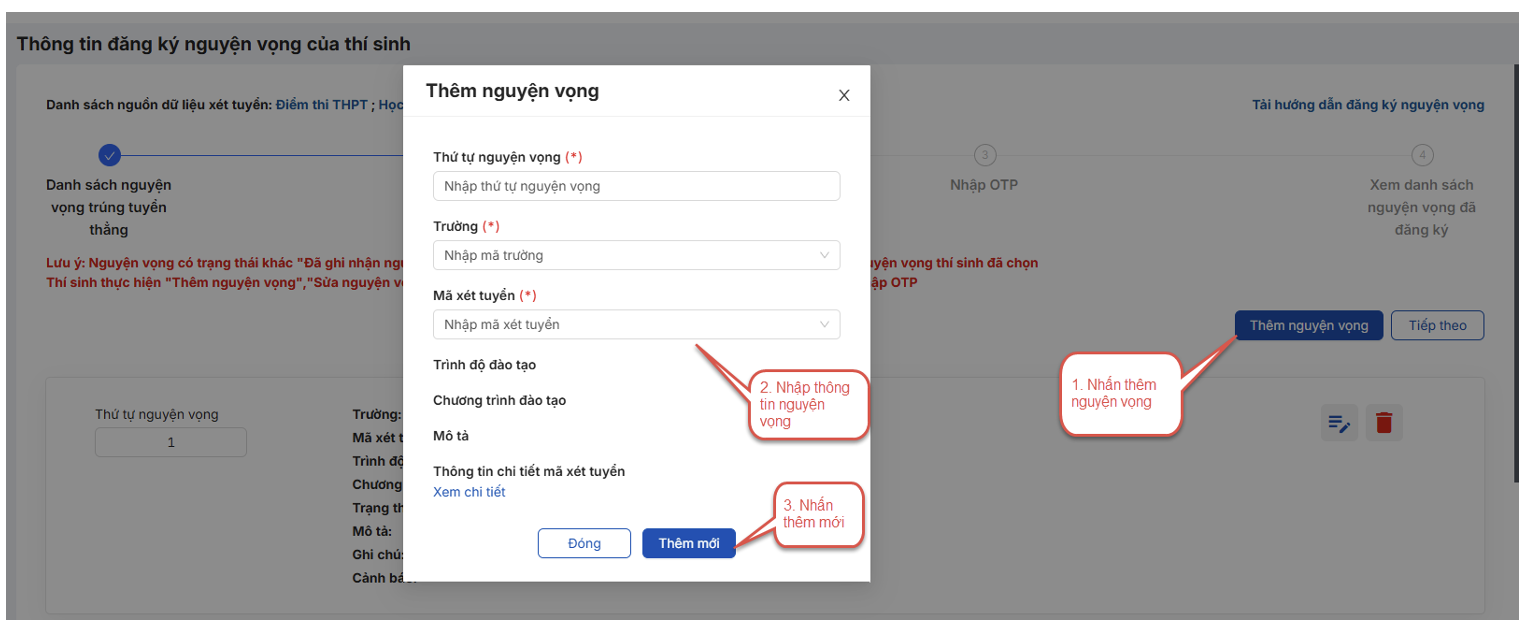Open the Xem chi tiết link
Image resolution: width=1528 pixels, height=634 pixels.
[469, 492]
